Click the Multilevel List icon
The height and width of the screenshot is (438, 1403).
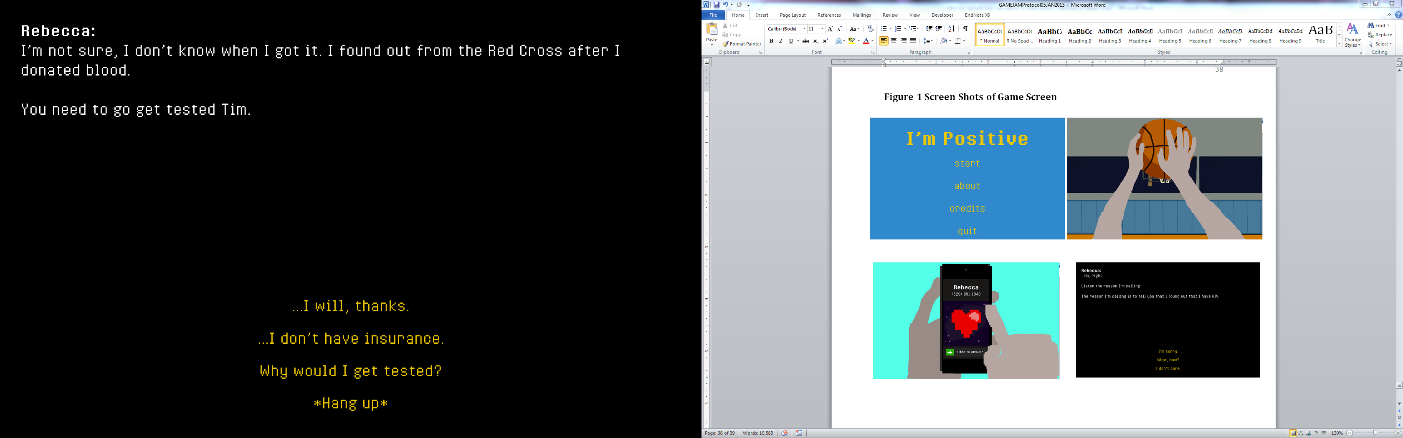[x=913, y=29]
